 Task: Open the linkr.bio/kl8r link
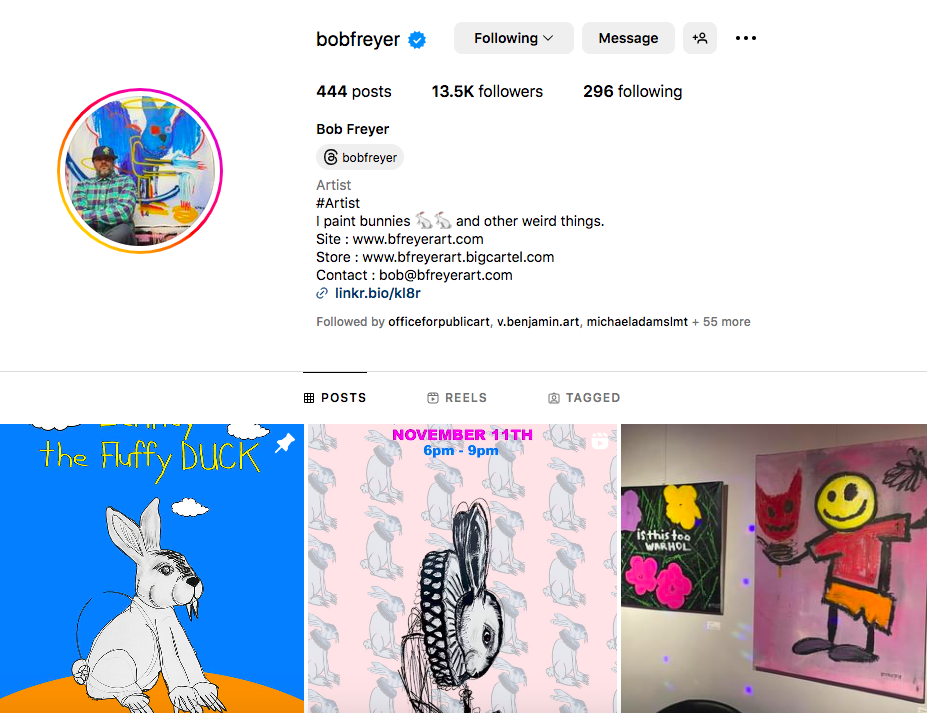click(x=378, y=293)
